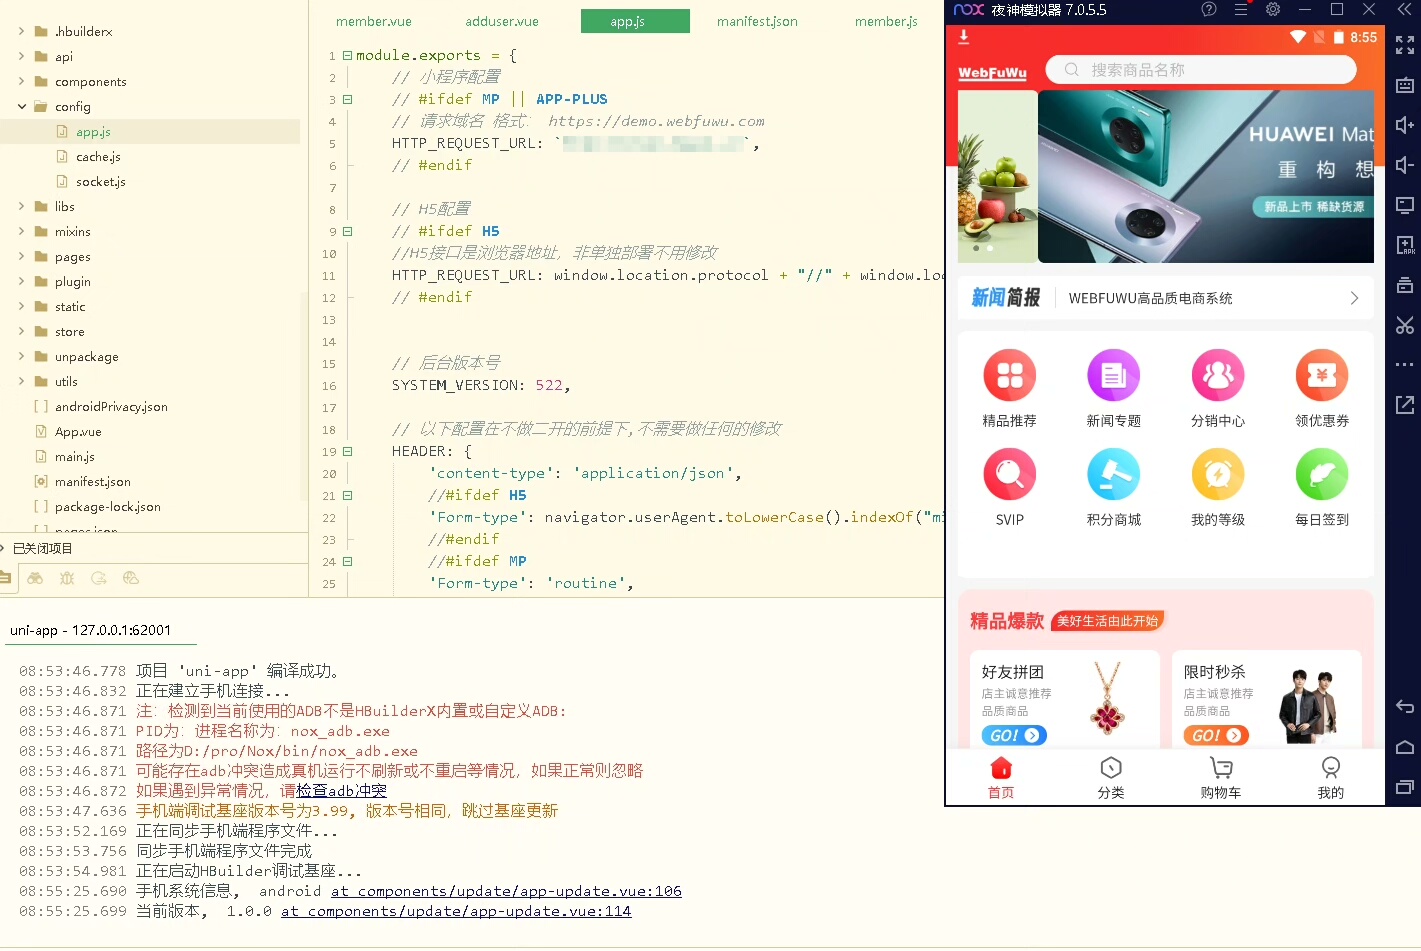
Task: Tap the HUAWEI Mate banner image
Action: pyautogui.click(x=1206, y=177)
